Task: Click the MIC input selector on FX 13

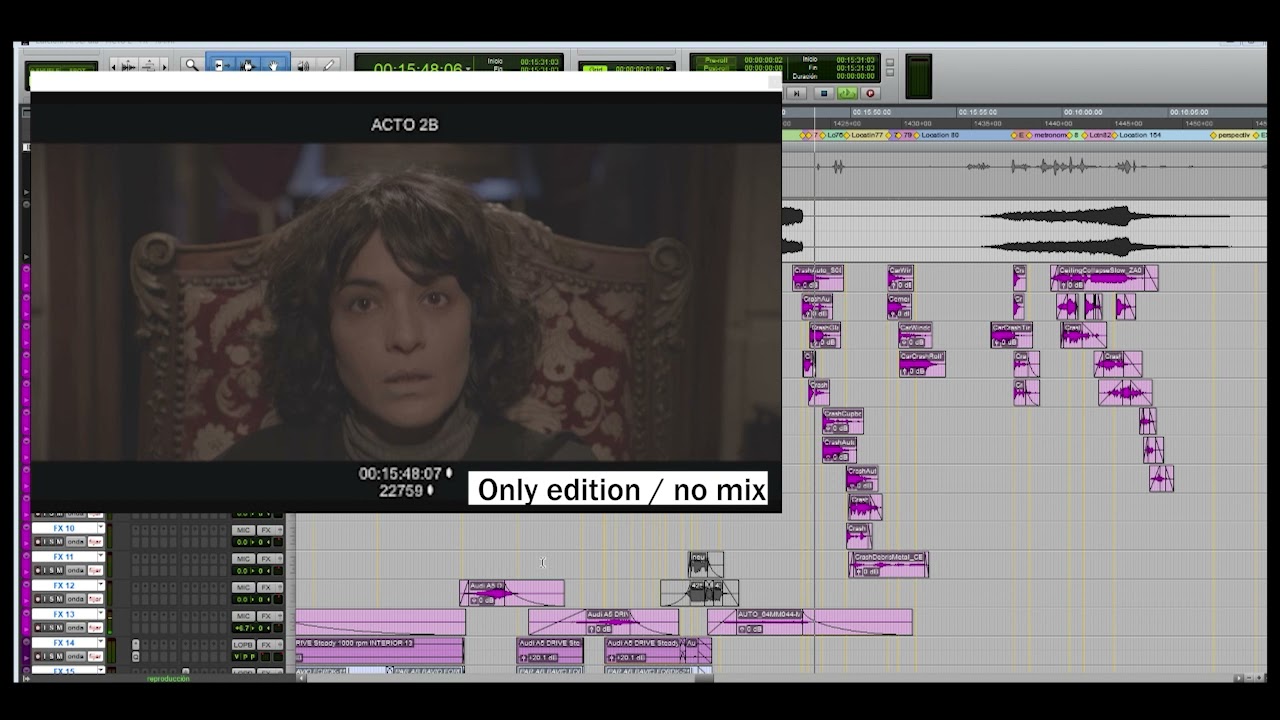Action: (243, 616)
